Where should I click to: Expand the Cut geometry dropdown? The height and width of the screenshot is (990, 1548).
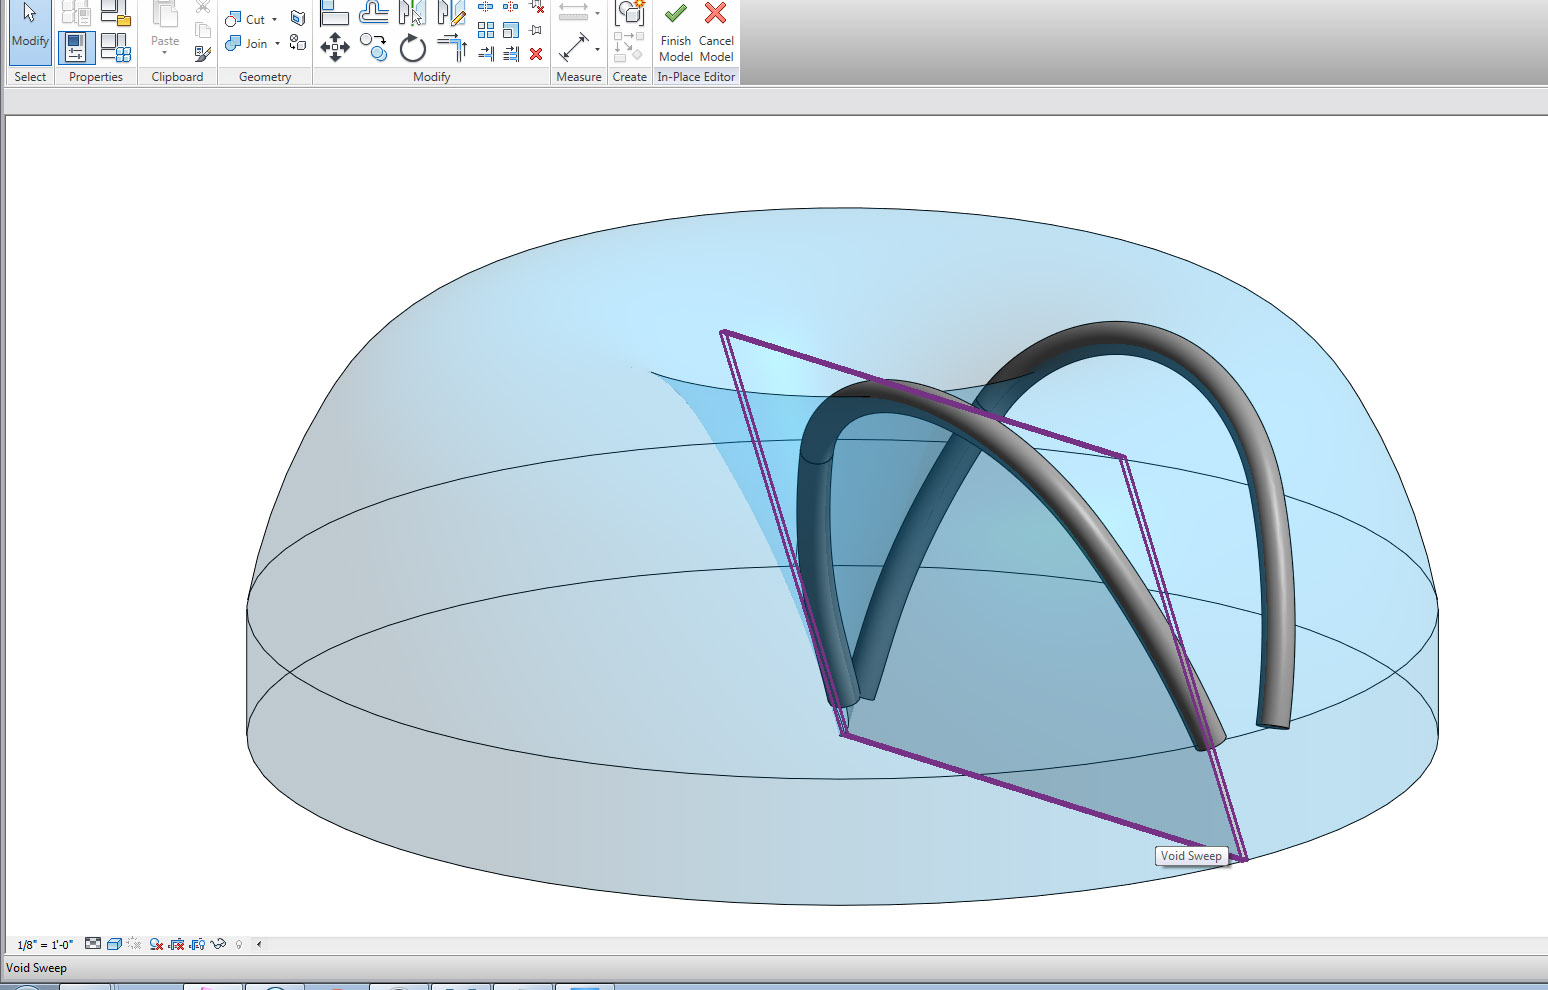275,20
